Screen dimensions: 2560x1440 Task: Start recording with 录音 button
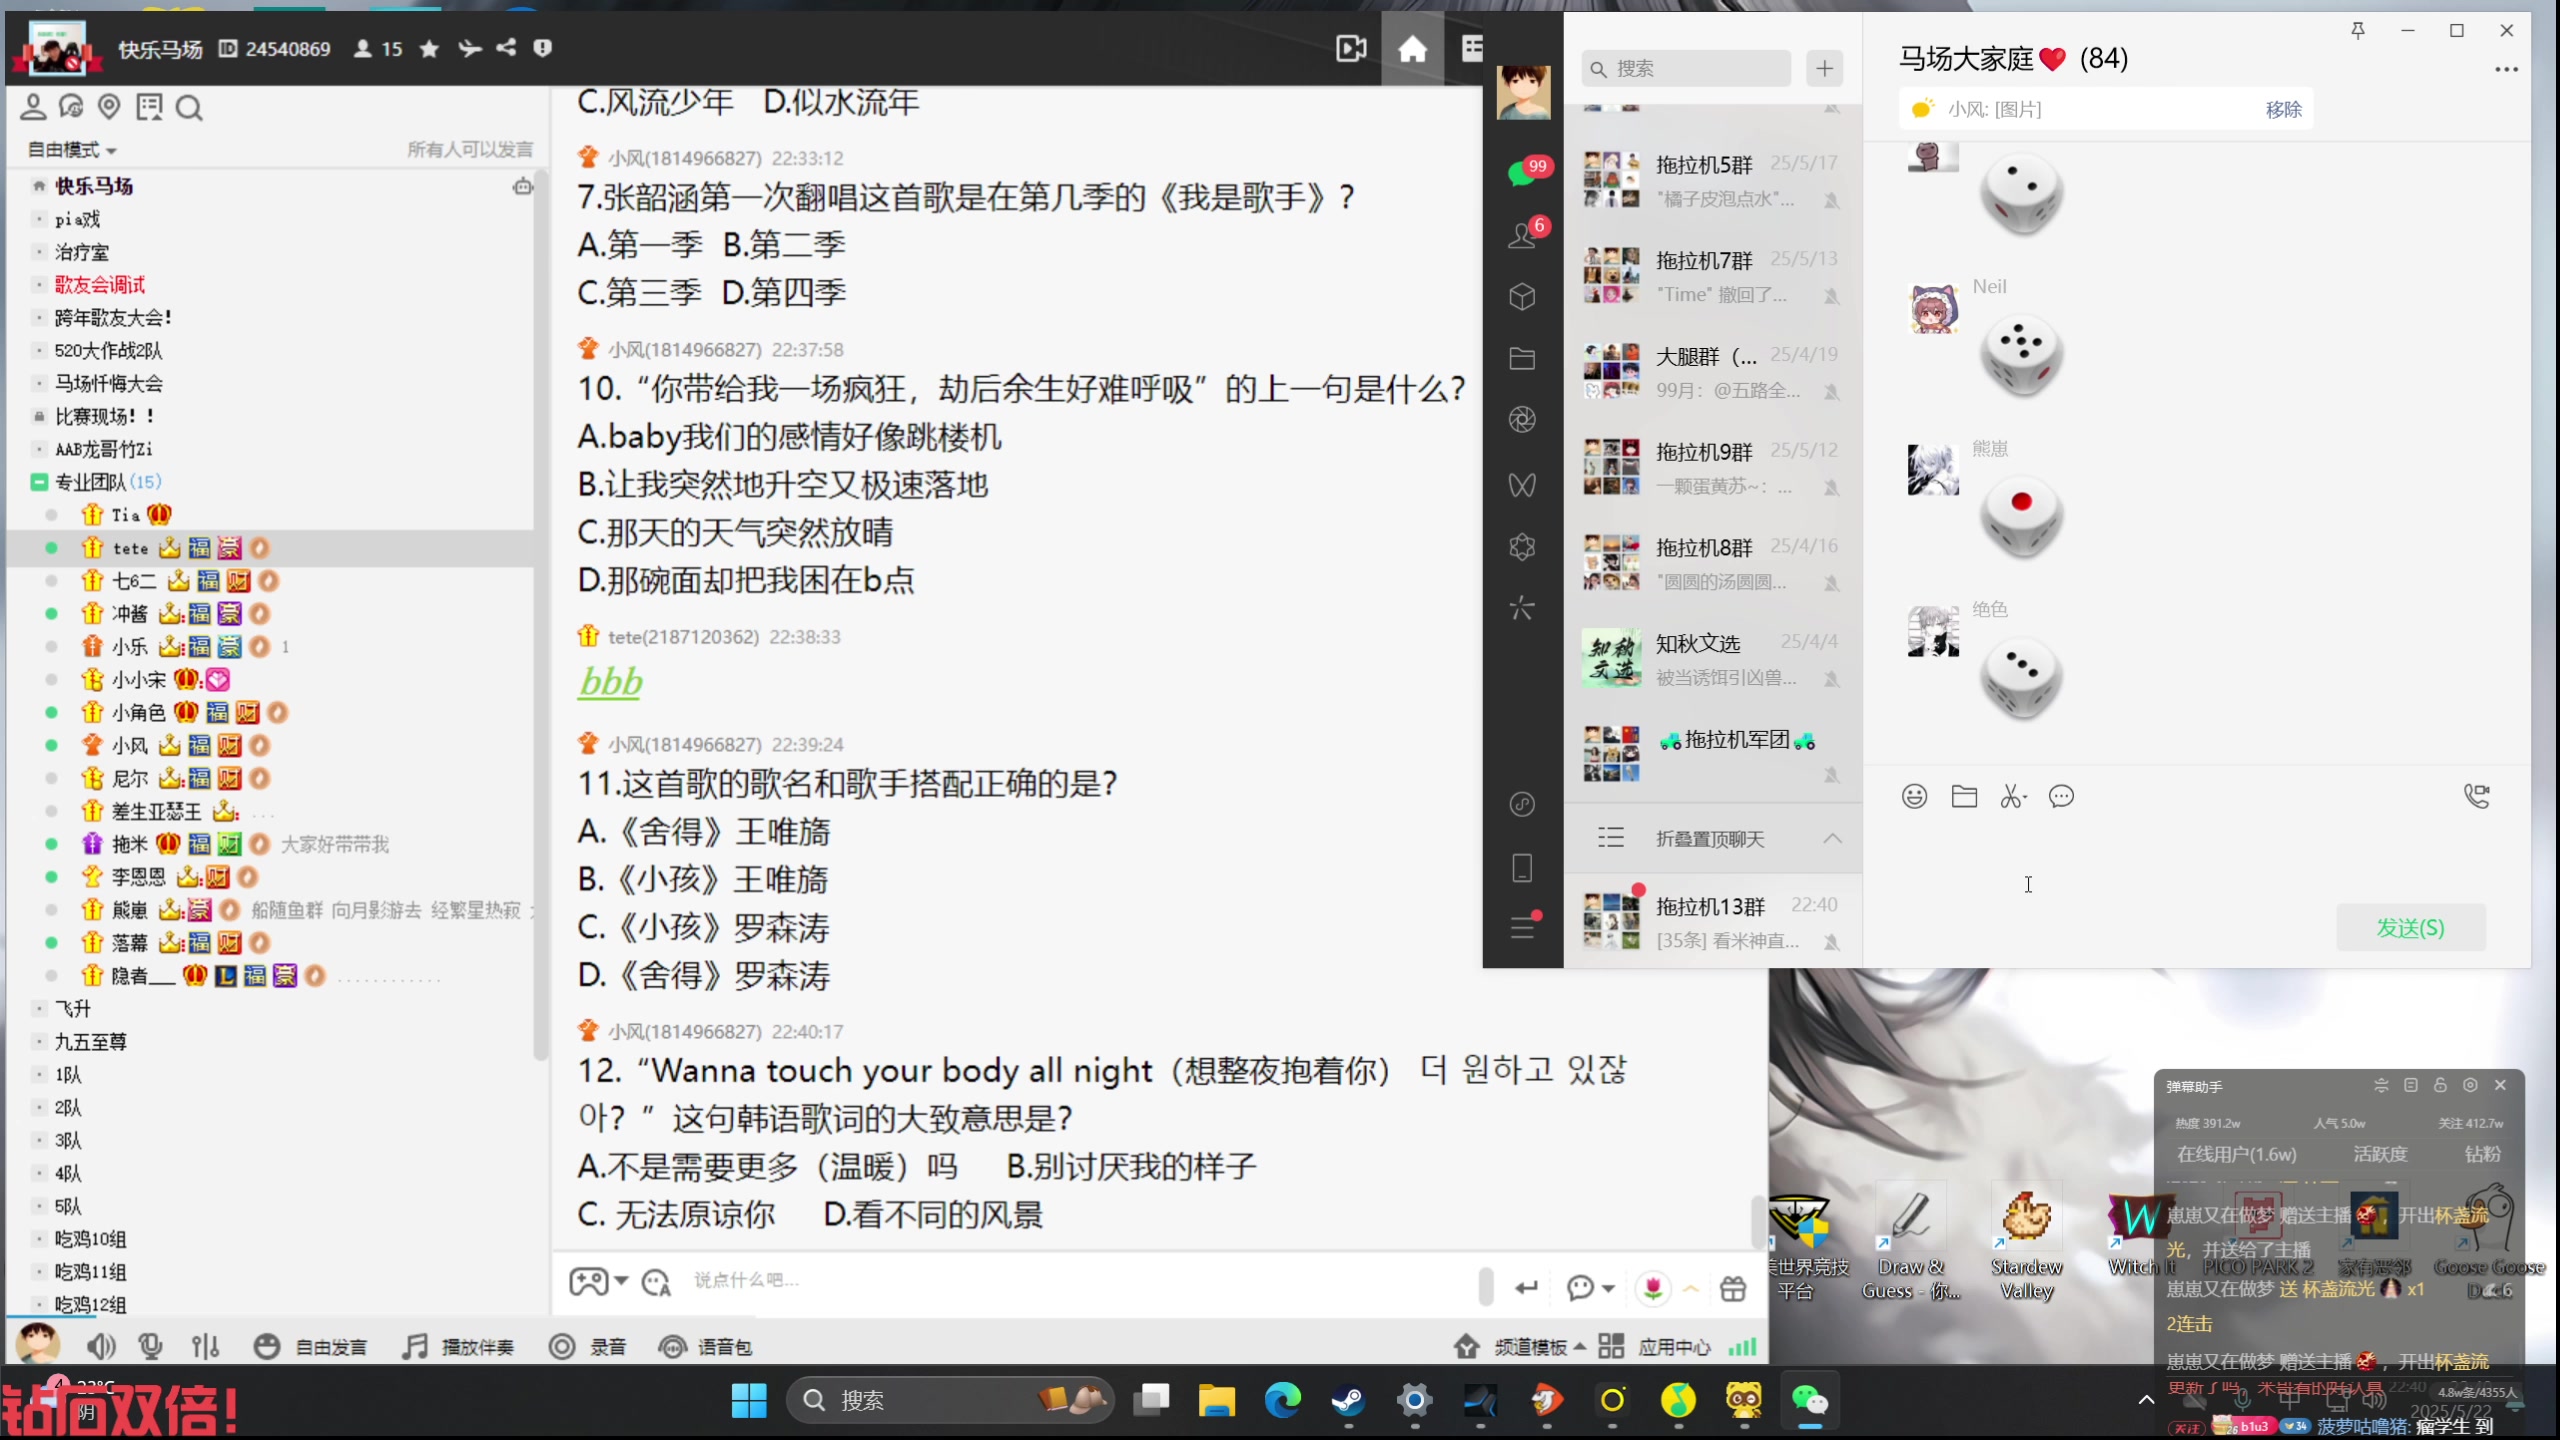(x=587, y=1346)
